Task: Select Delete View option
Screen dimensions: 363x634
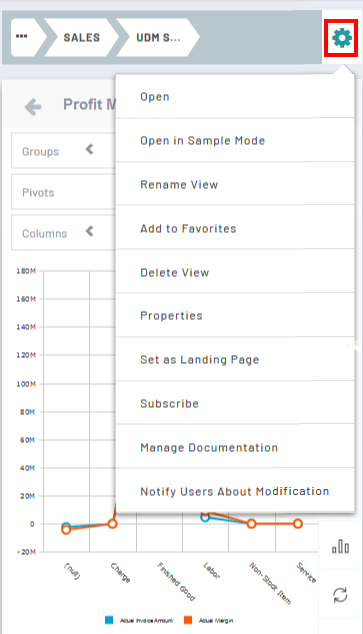Action: pos(235,272)
